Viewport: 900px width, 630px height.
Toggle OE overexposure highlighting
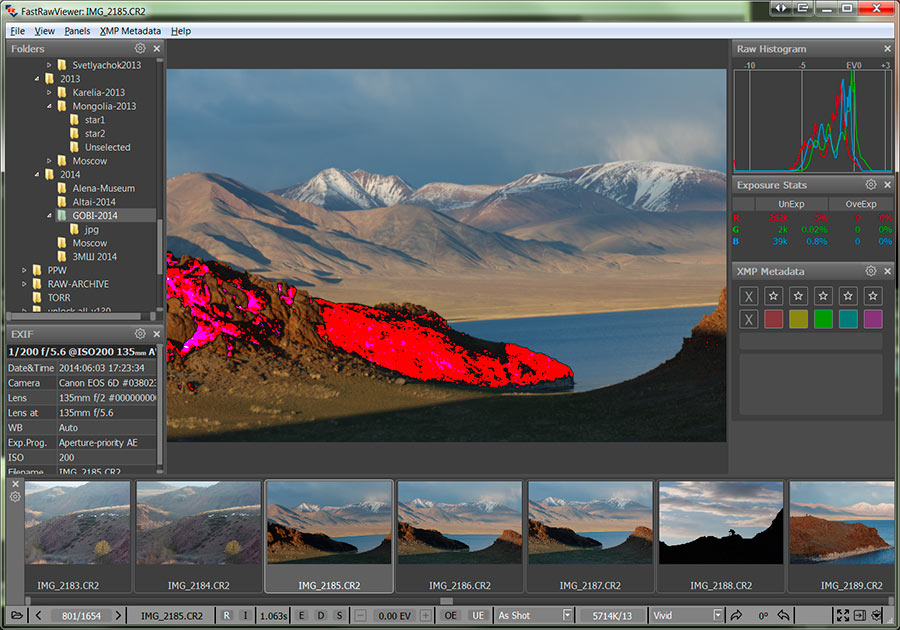point(451,615)
